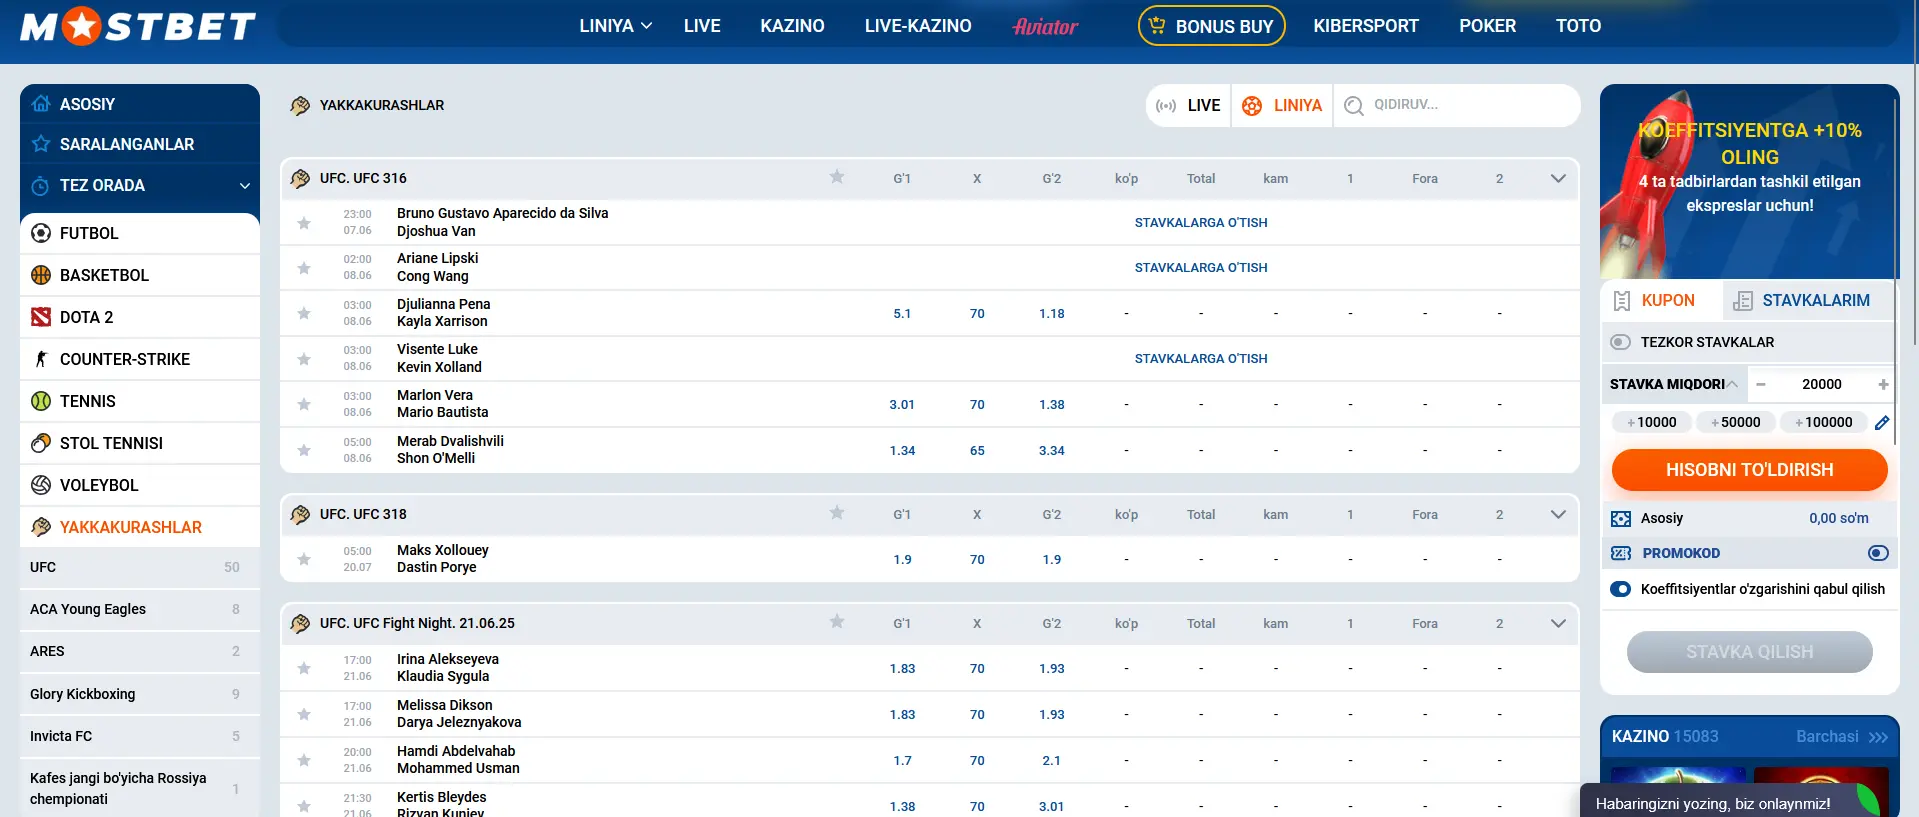Add +50000 to the stake
This screenshot has height=817, width=1919.
1736,422
